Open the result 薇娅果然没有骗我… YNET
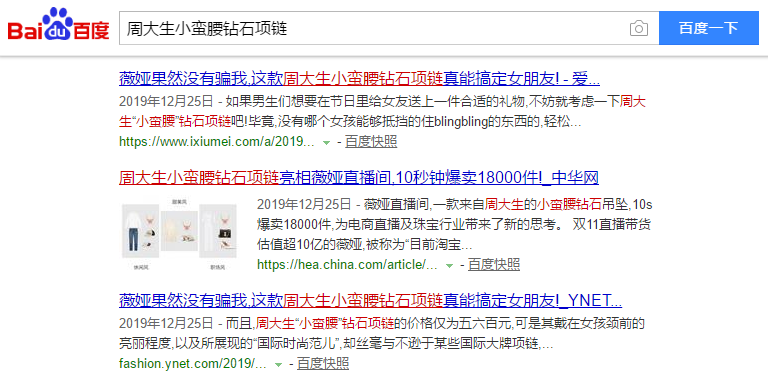Viewport: 768px width, 378px height. 370,300
